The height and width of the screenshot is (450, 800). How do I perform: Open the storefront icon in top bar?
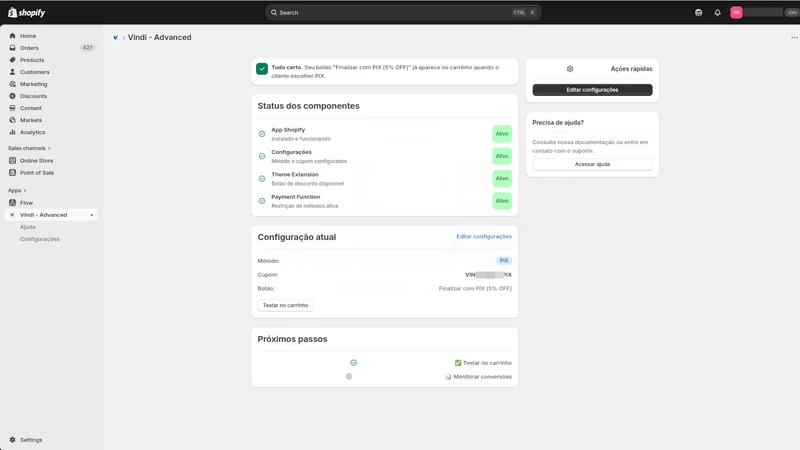point(698,13)
